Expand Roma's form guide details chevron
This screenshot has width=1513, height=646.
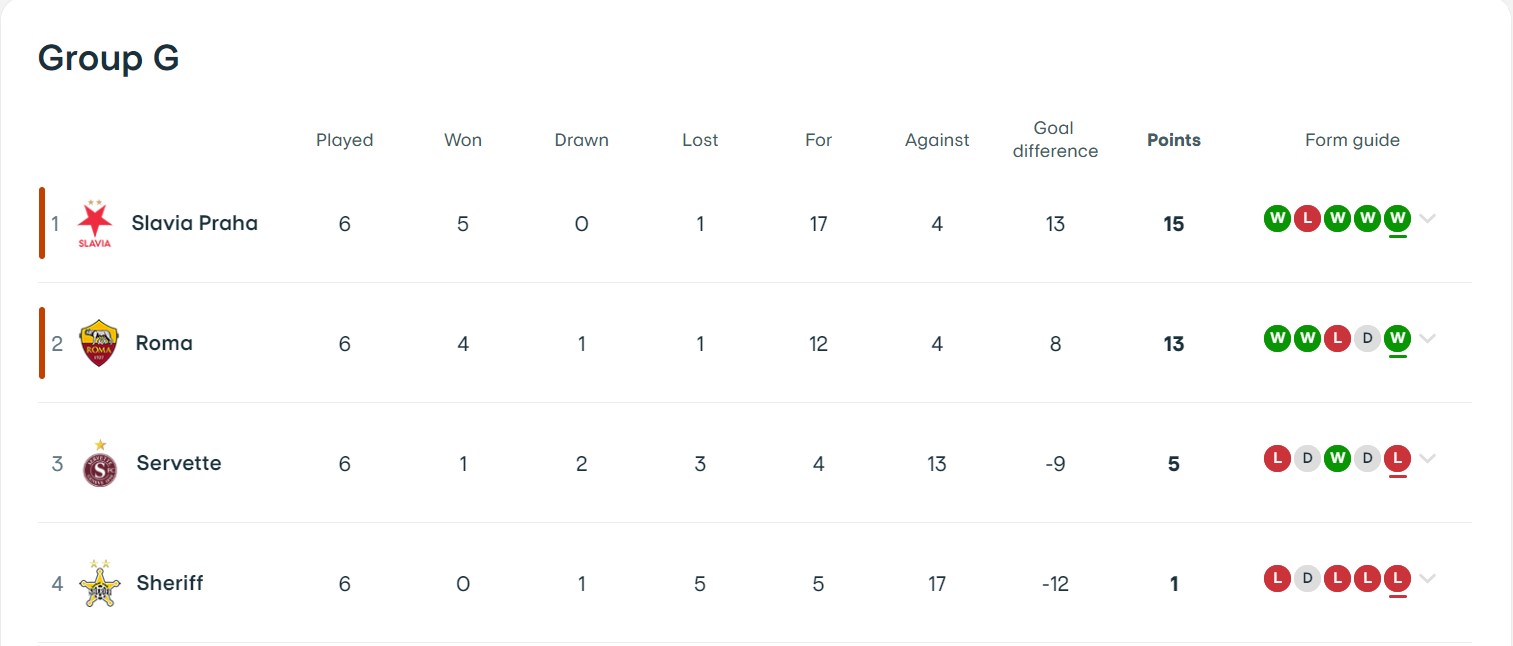pos(1428,338)
